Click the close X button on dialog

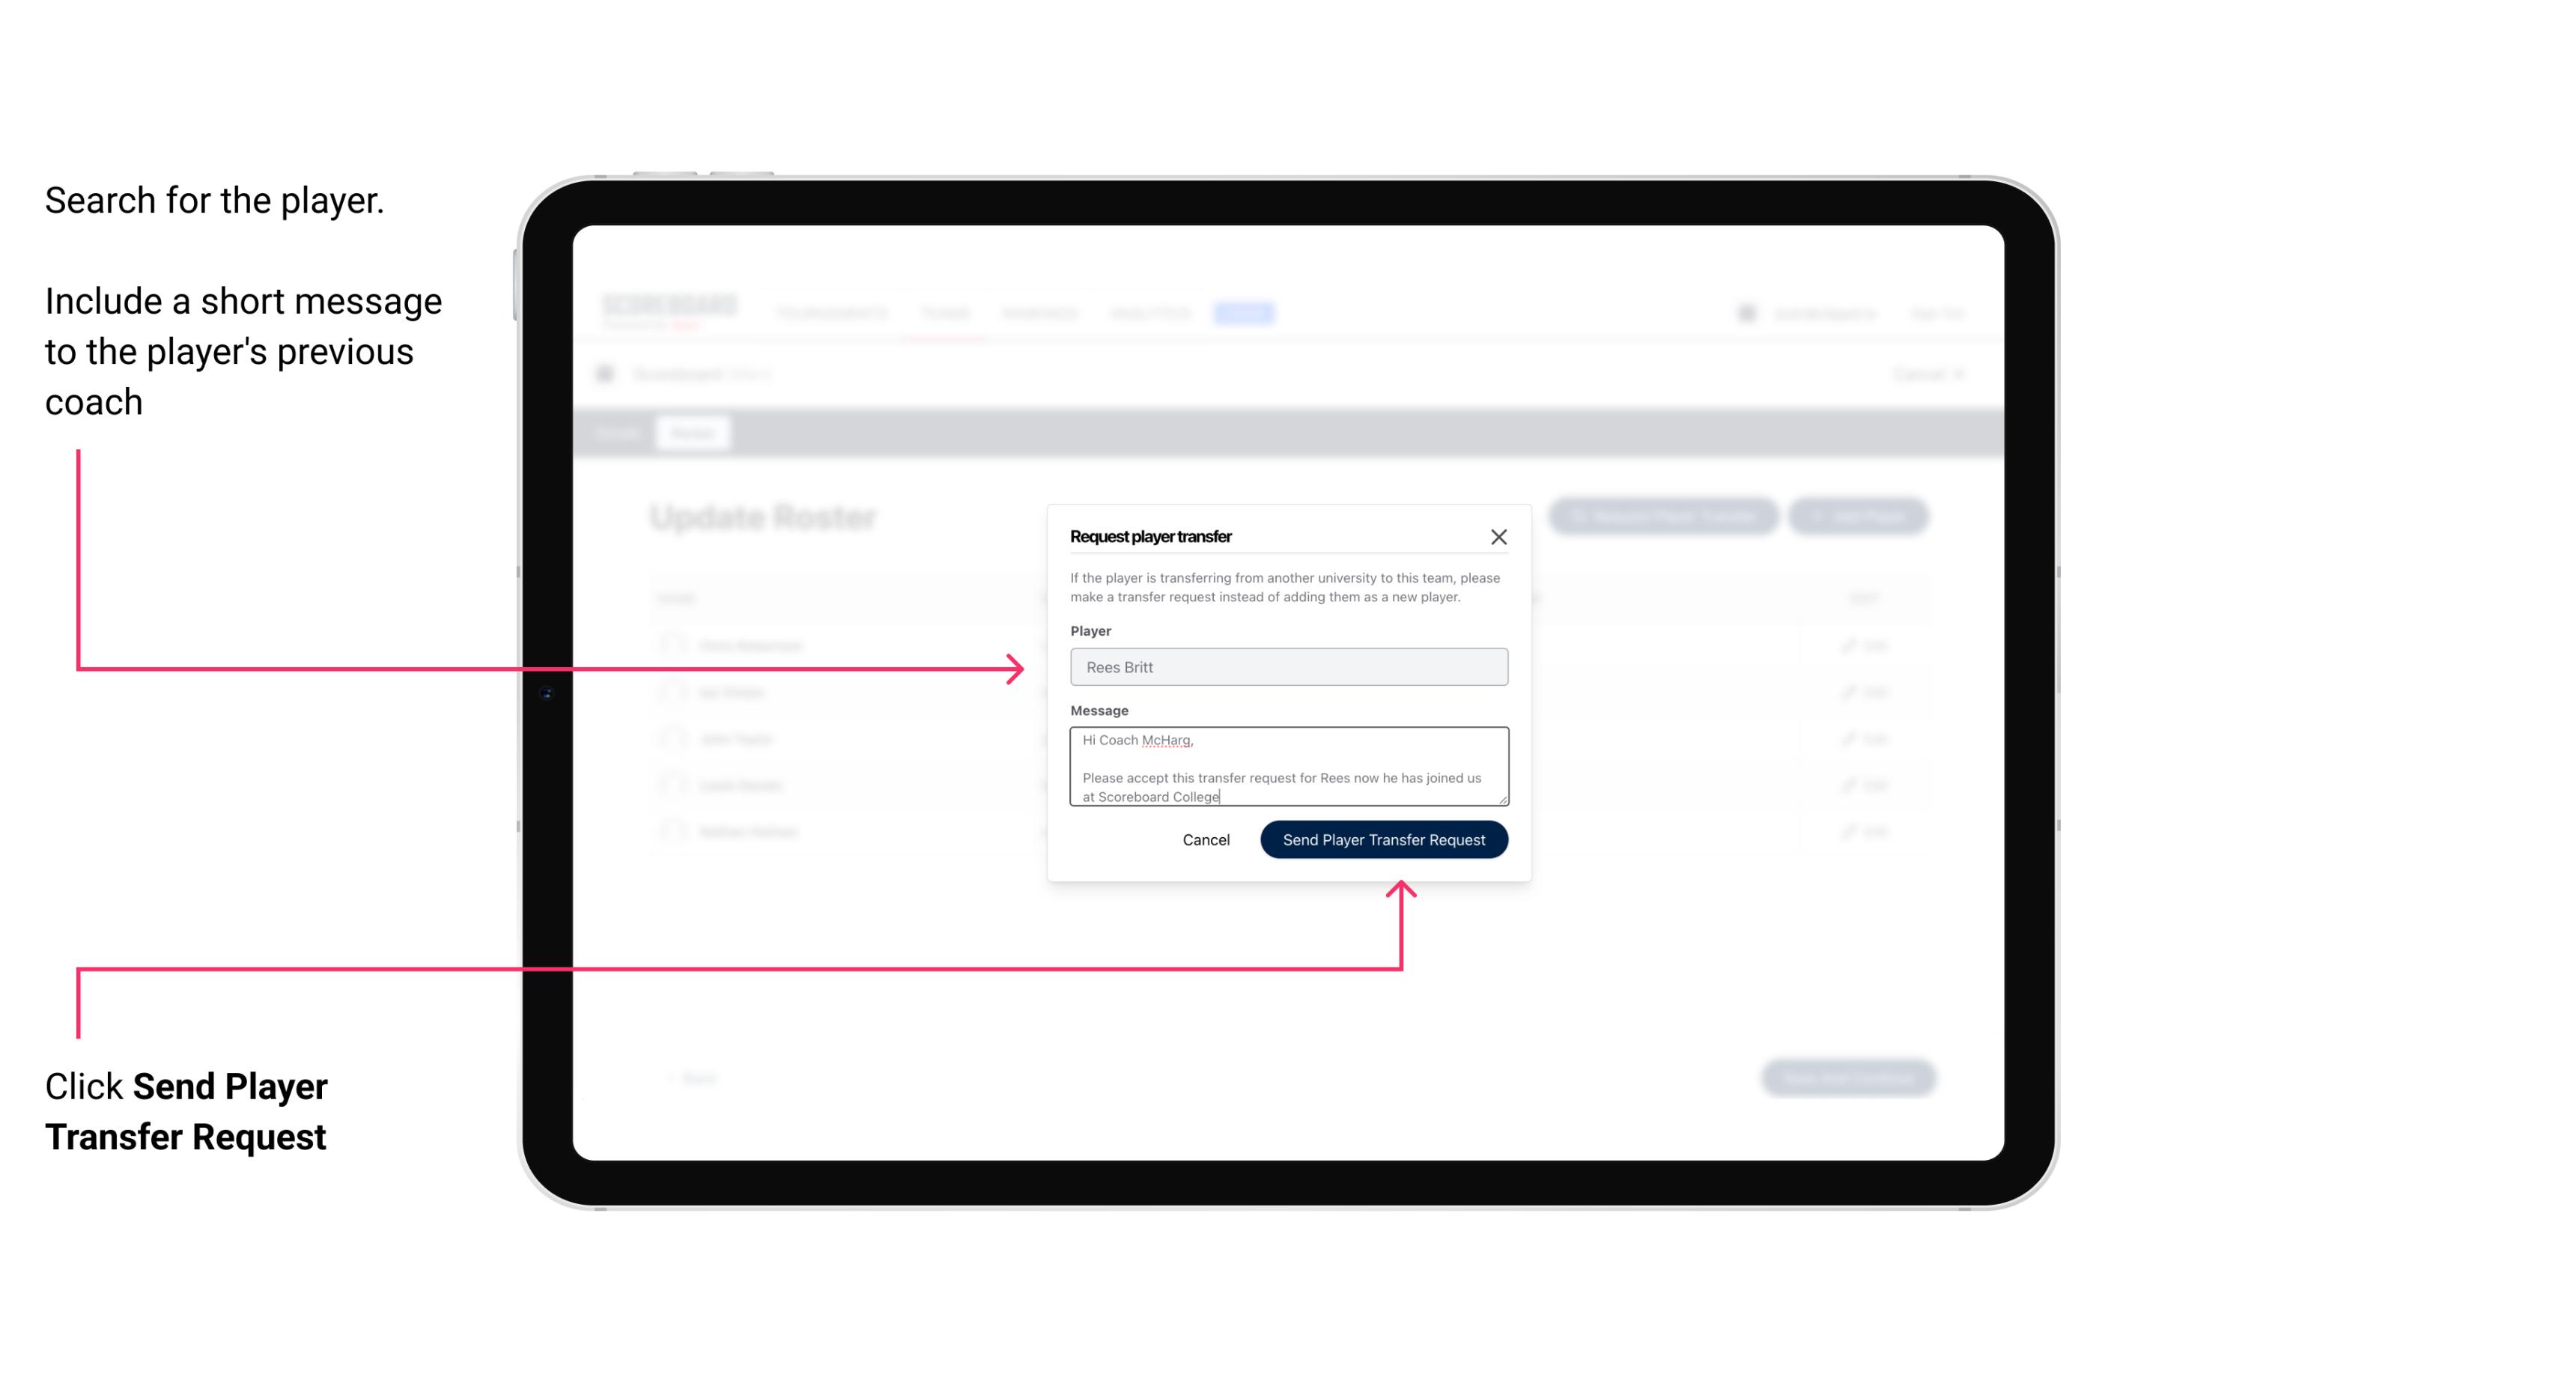[x=1499, y=536]
